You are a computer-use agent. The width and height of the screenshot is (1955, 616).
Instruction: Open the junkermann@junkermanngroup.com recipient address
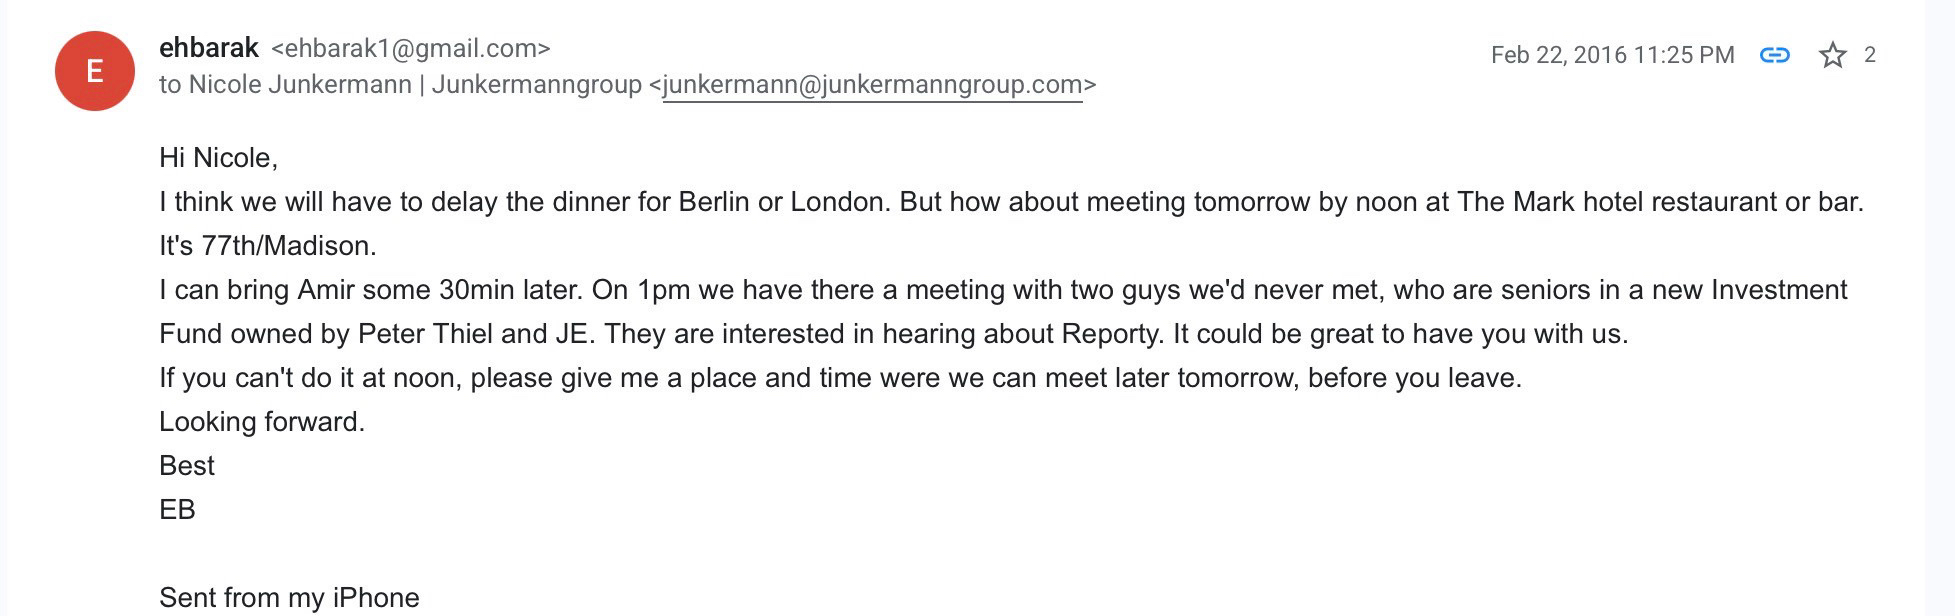click(x=872, y=85)
